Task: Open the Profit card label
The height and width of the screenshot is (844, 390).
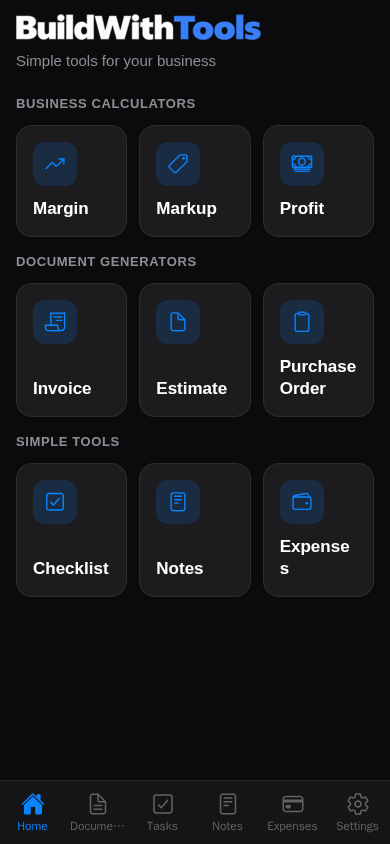Action: point(302,208)
